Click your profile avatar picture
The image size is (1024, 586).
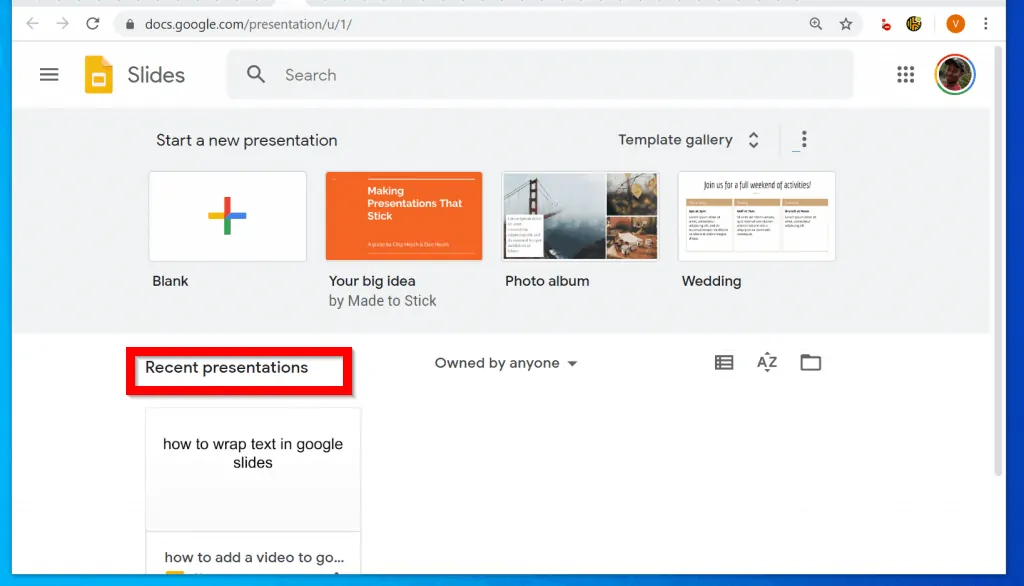(x=955, y=74)
